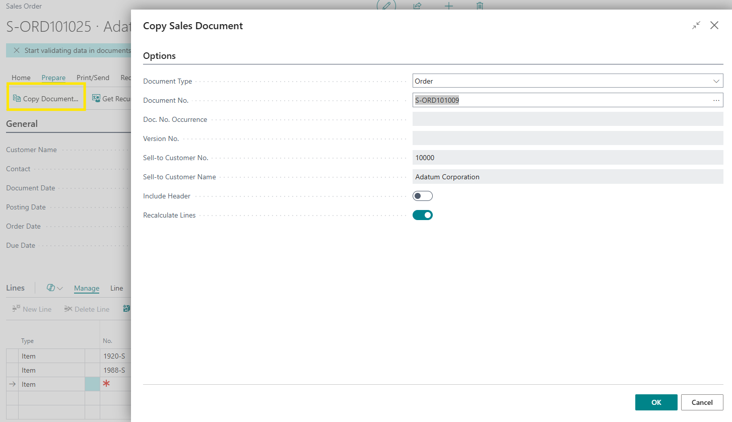Click the Customer Name label
The width and height of the screenshot is (732, 422).
point(31,150)
